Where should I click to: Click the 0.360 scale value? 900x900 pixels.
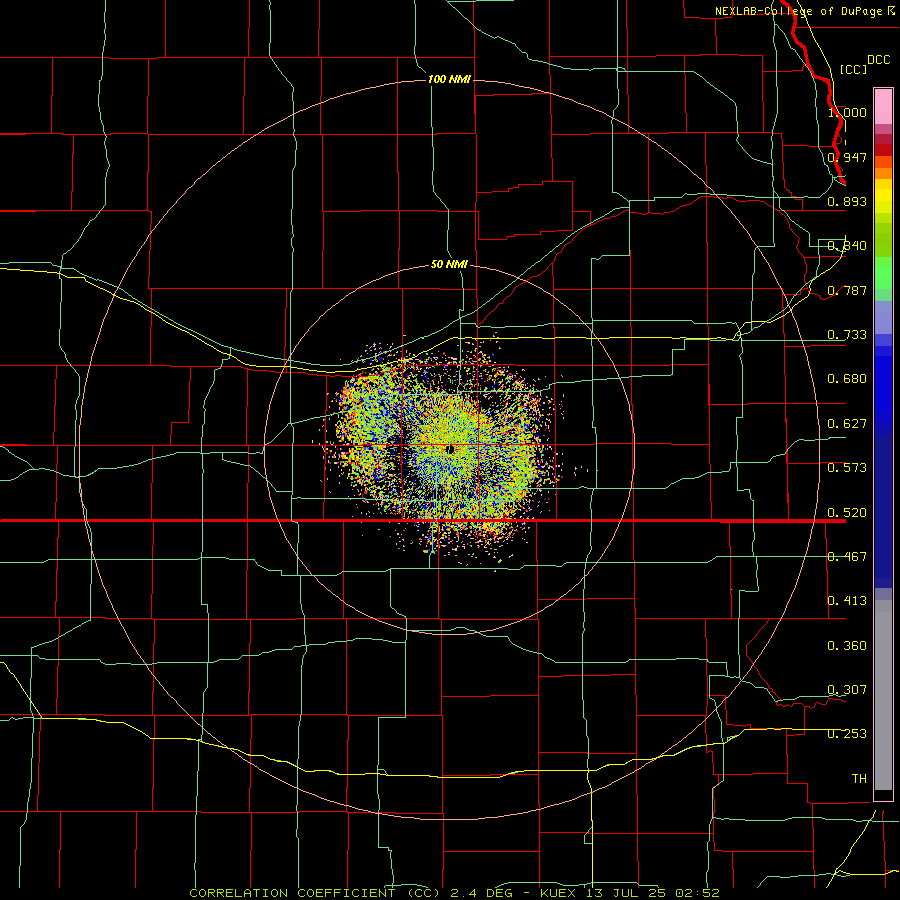click(x=847, y=646)
